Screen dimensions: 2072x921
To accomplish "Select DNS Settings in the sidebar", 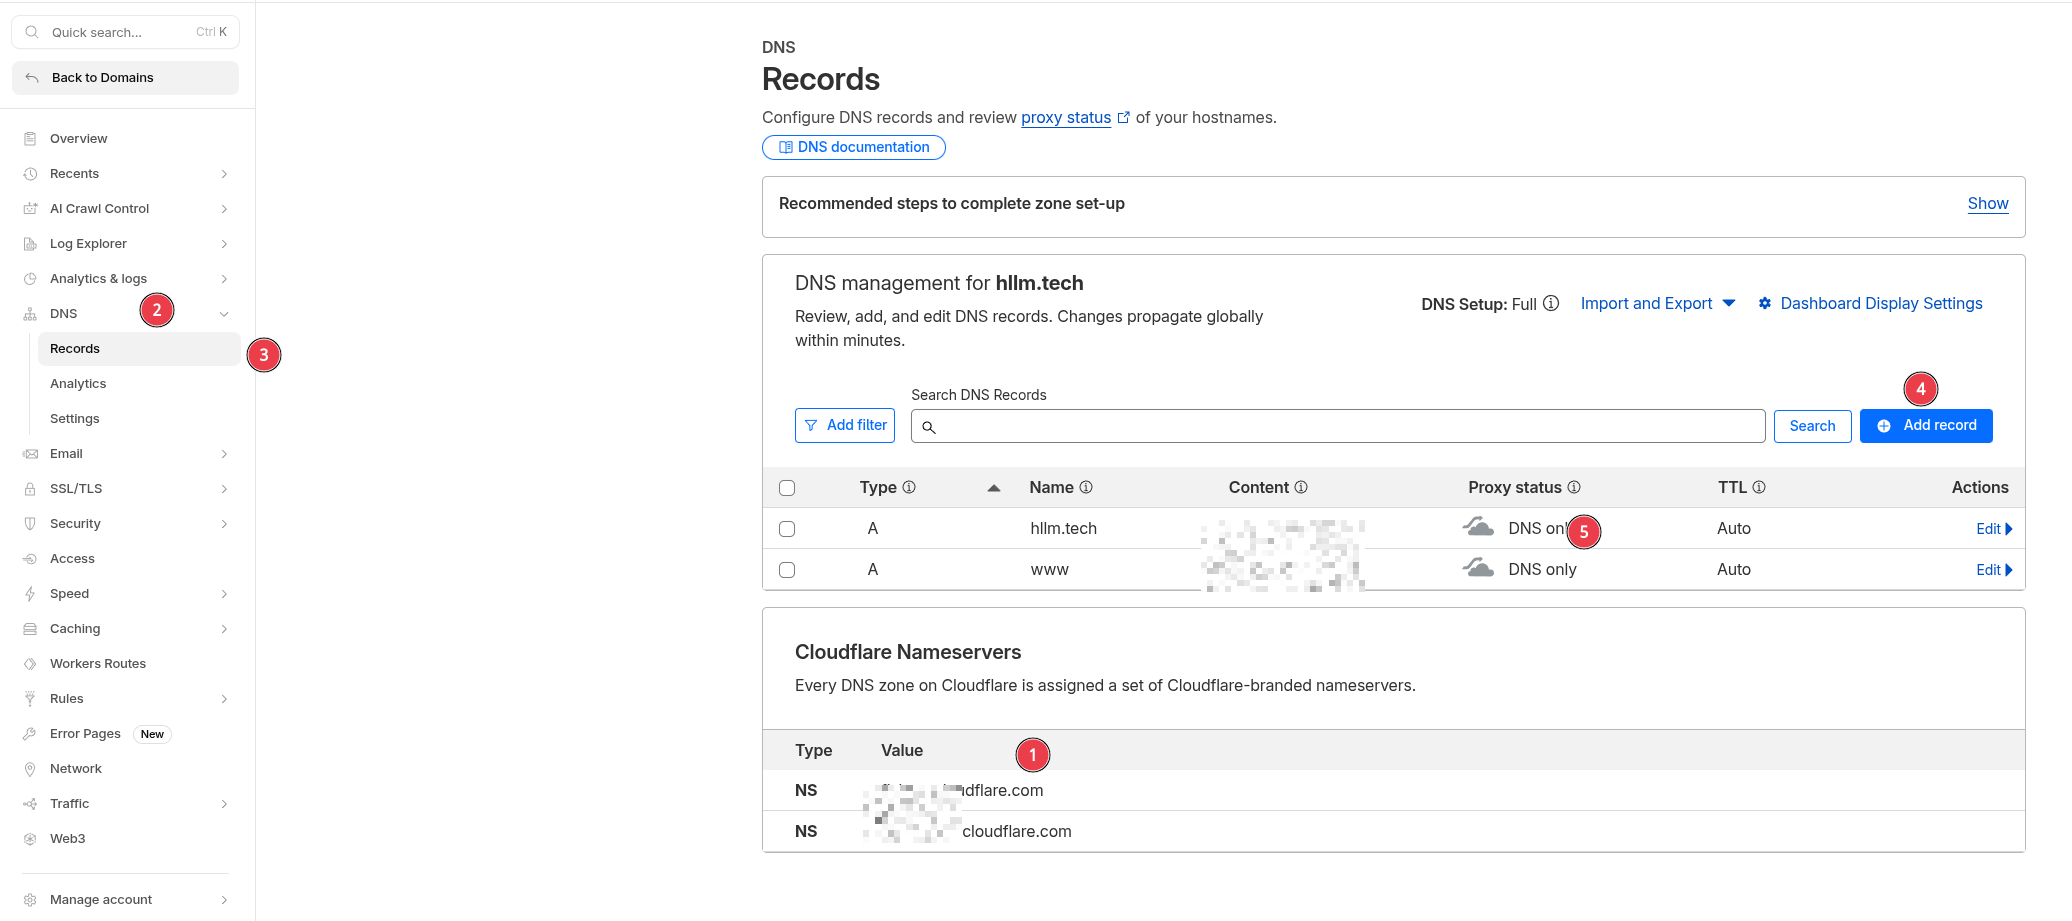I will click(75, 419).
